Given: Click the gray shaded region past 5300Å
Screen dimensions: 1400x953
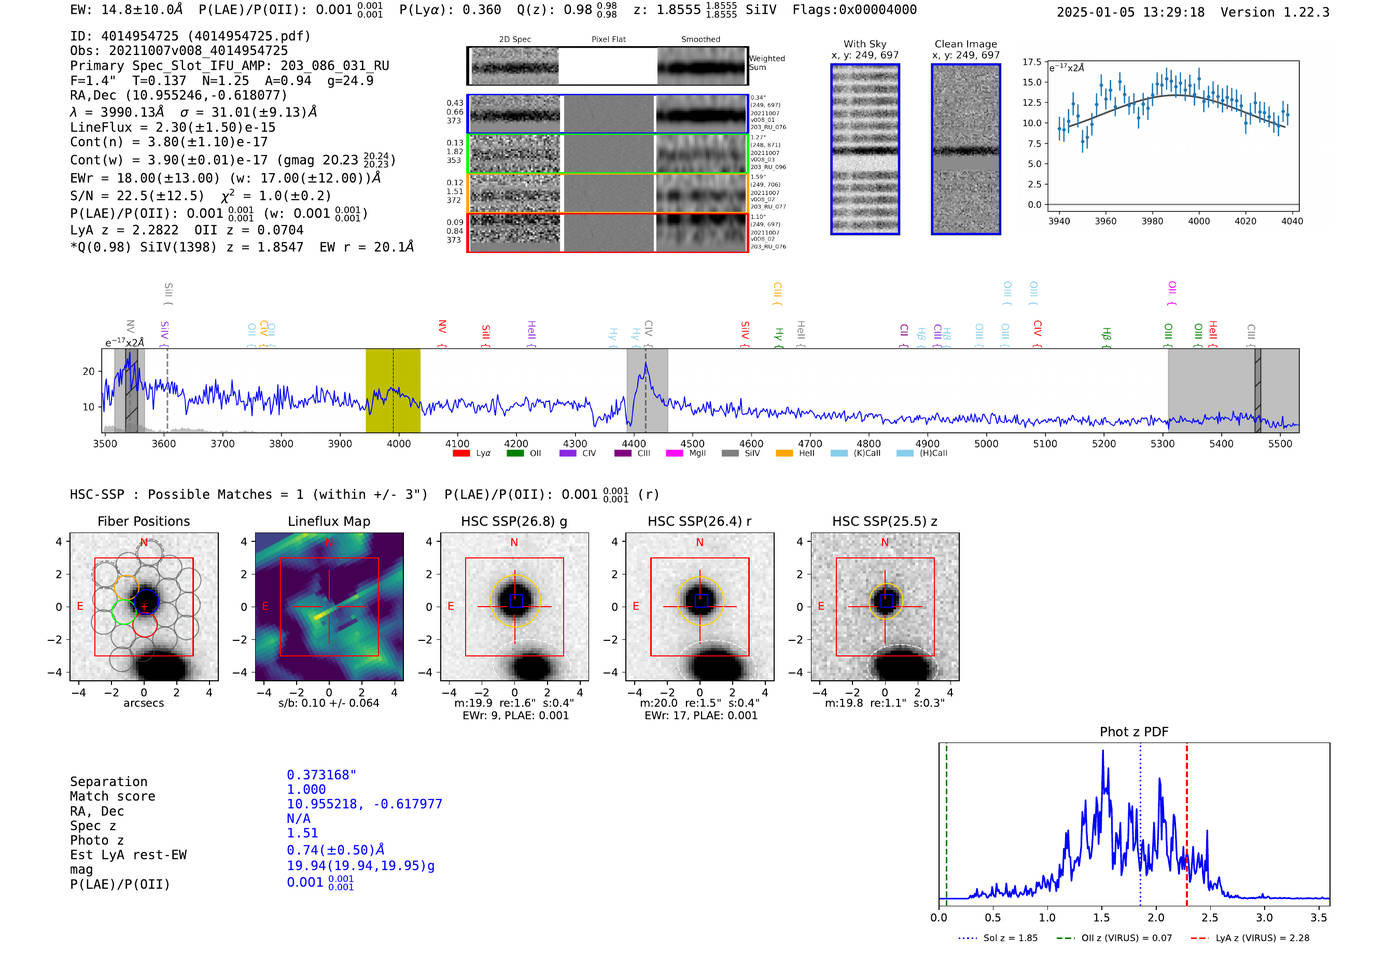Looking at the screenshot, I should [x=1233, y=391].
